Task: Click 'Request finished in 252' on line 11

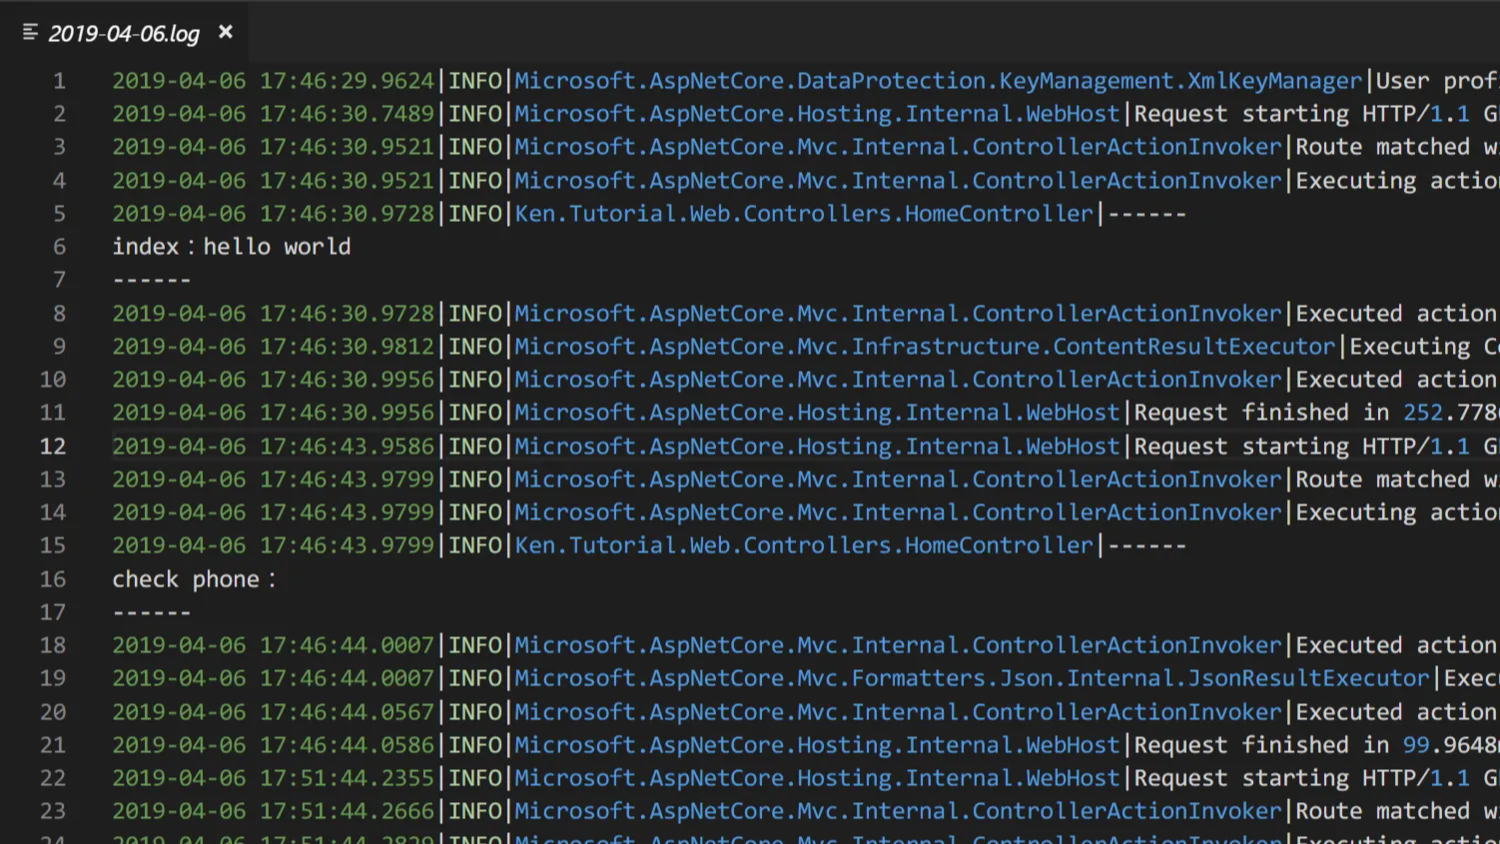Action: (1288, 413)
